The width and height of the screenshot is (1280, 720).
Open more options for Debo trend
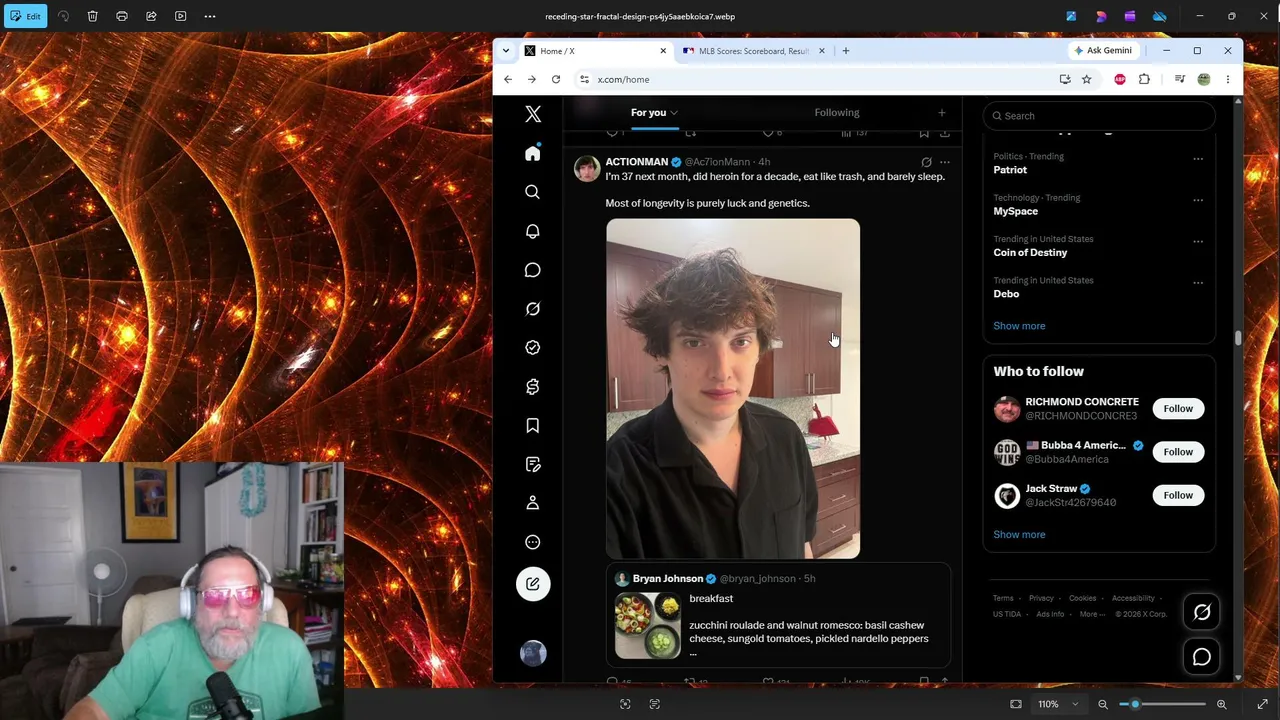coord(1198,283)
